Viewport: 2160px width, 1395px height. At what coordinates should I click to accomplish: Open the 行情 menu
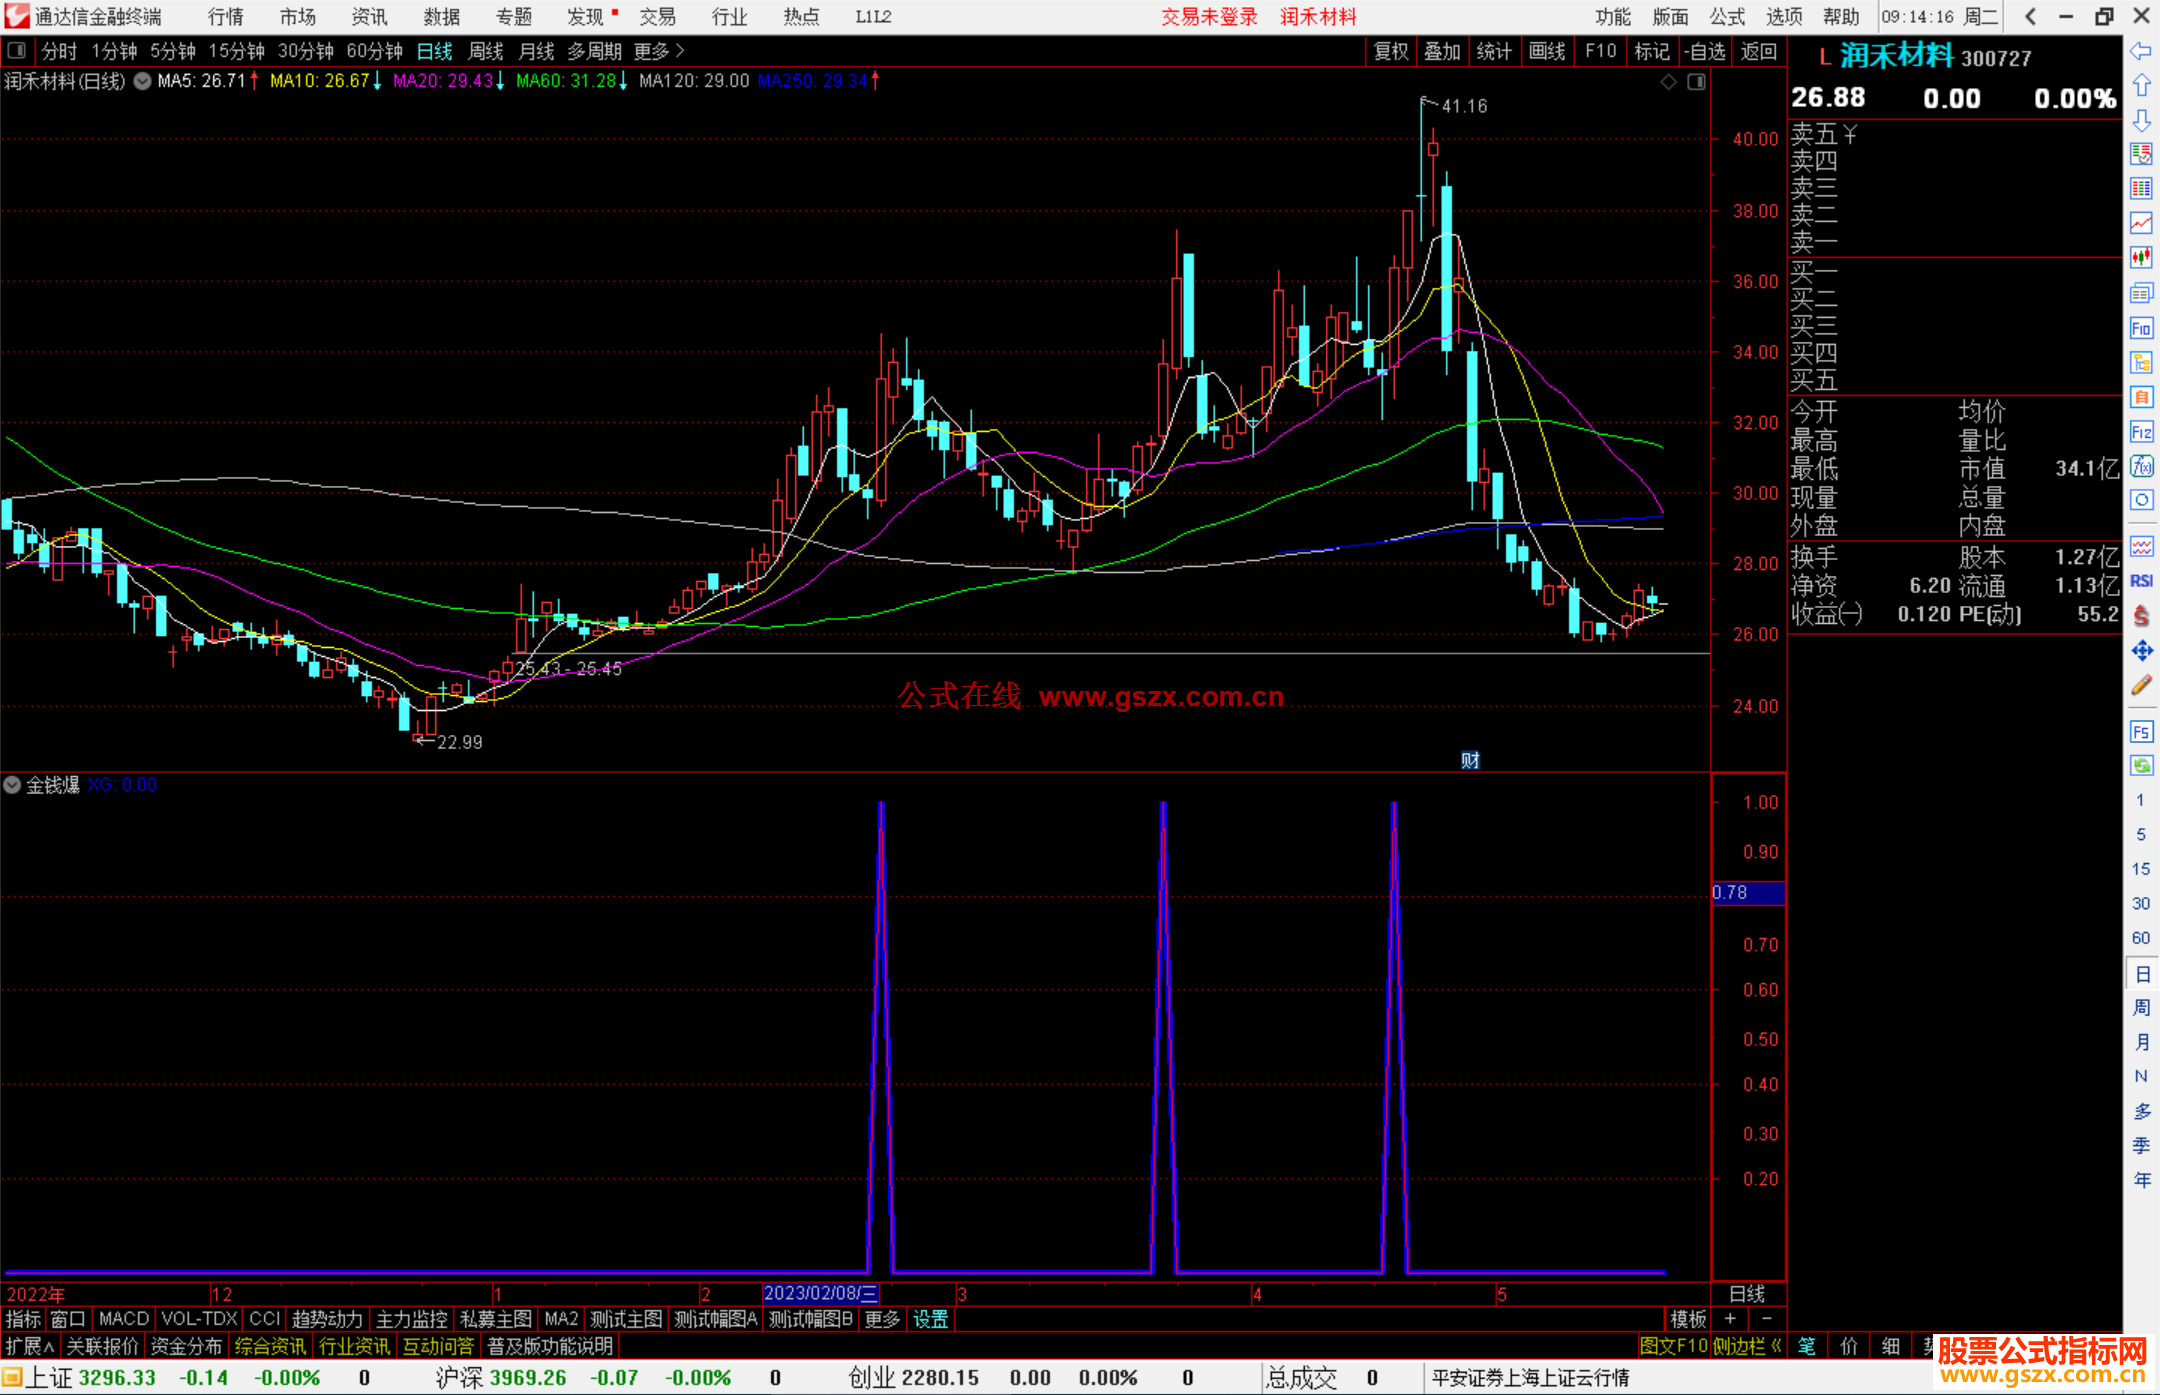(226, 17)
